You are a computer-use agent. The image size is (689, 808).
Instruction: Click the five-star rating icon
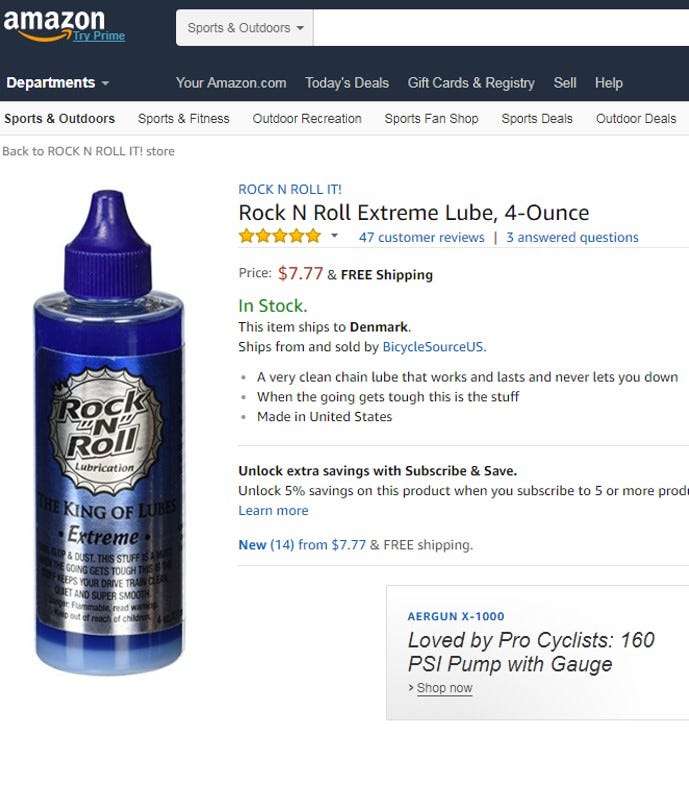[x=279, y=237]
